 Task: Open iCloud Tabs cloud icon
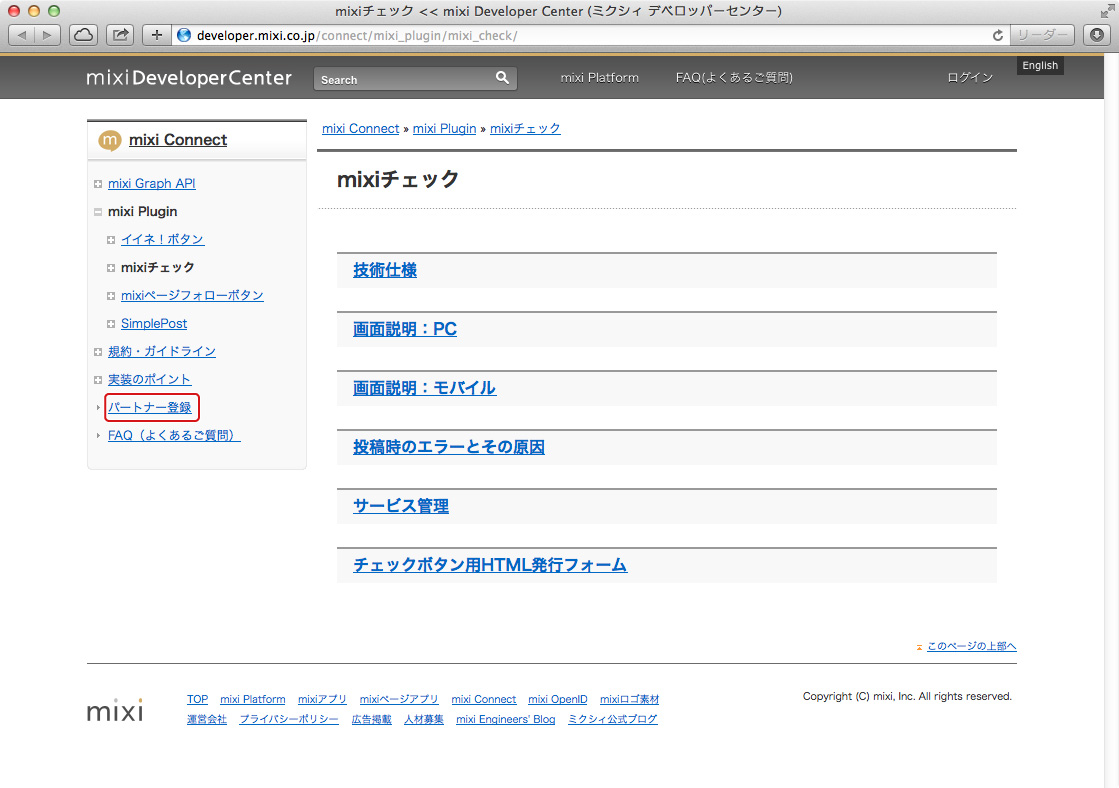coord(83,35)
